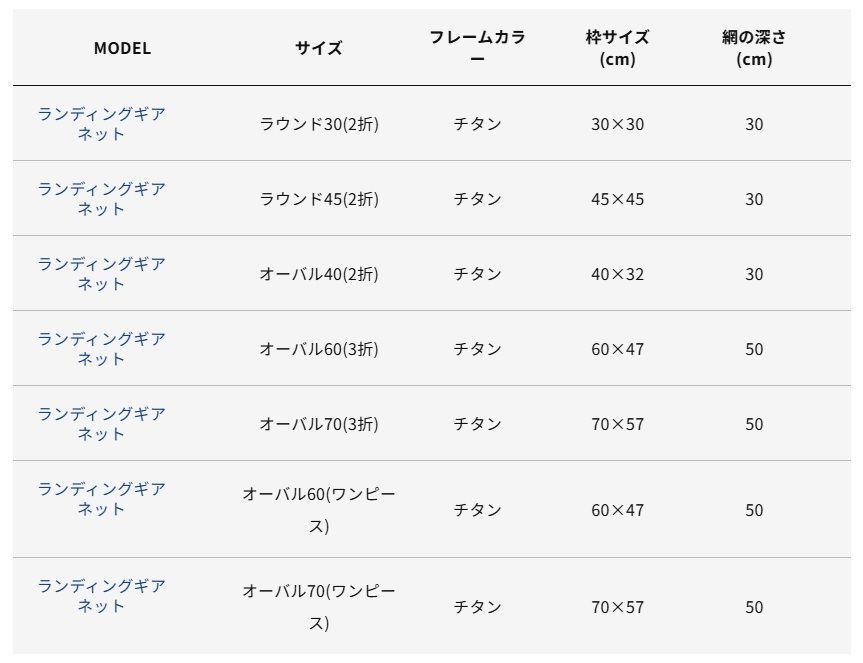The width and height of the screenshot is (863, 663).
Task: Open ランディングギアネット link for オーバル70(ワンピース)
Action: (101, 596)
